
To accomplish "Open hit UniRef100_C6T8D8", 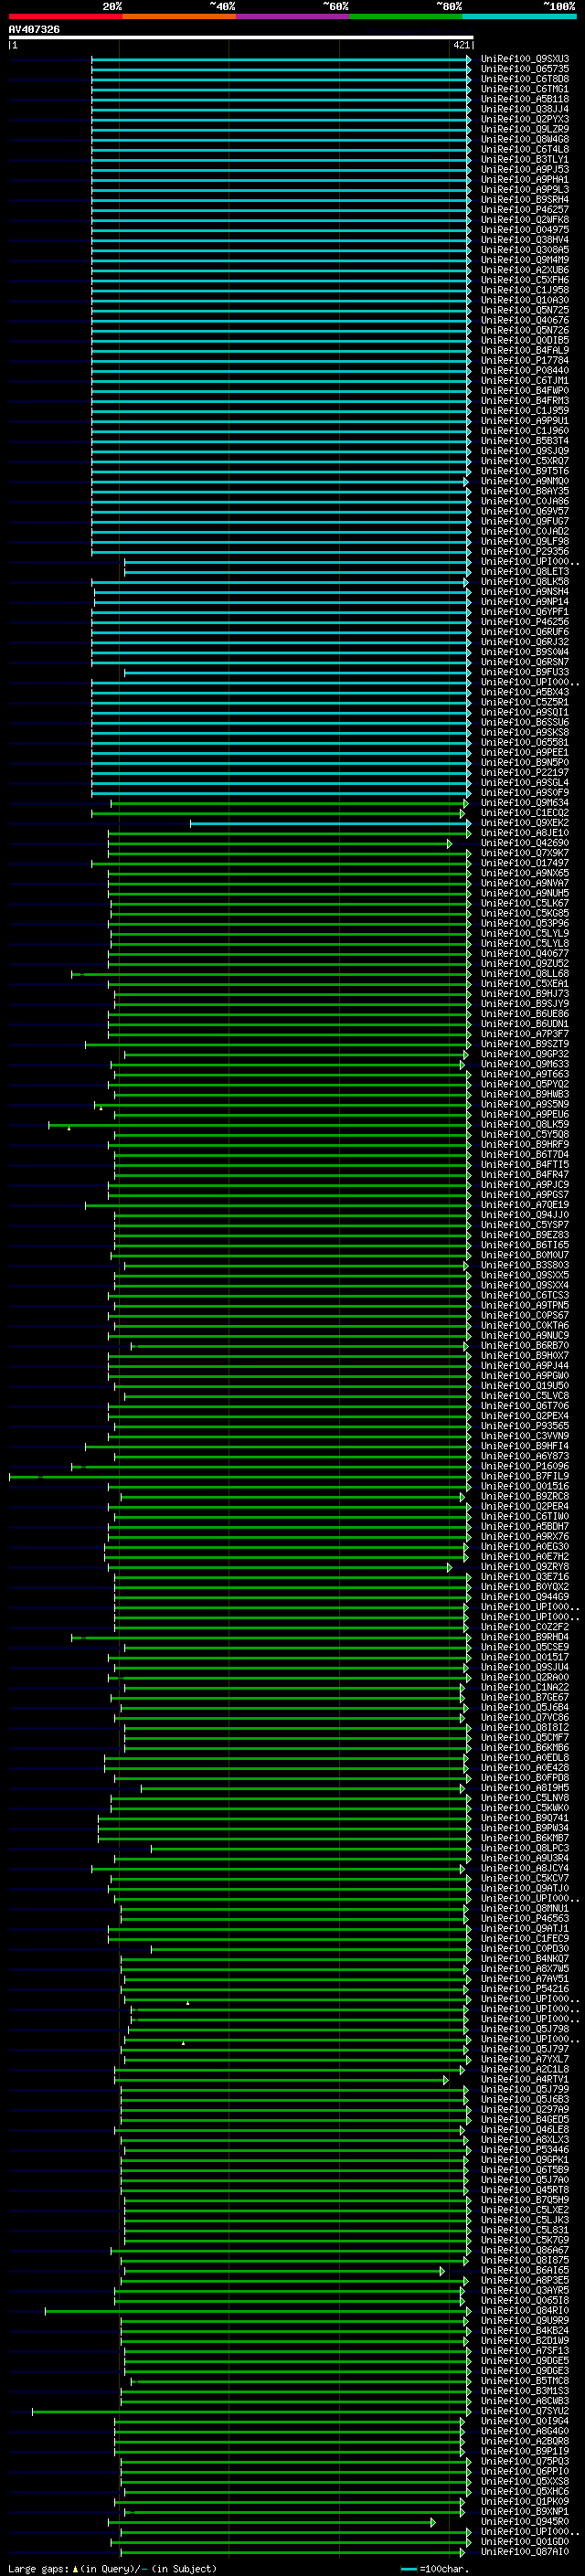I will [525, 79].
